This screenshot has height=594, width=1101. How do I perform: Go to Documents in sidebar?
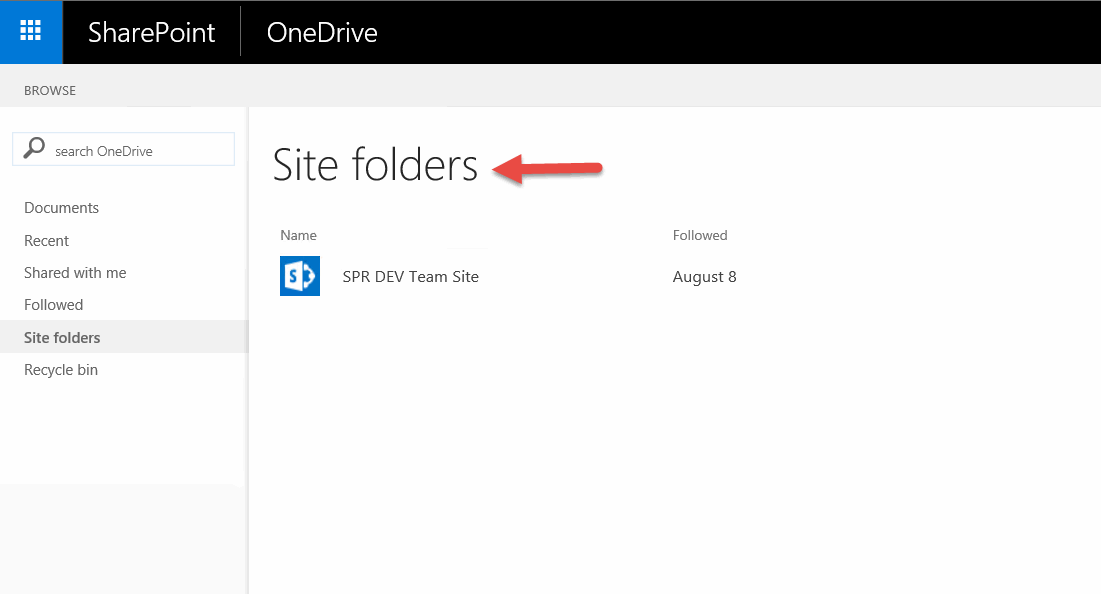pyautogui.click(x=61, y=208)
